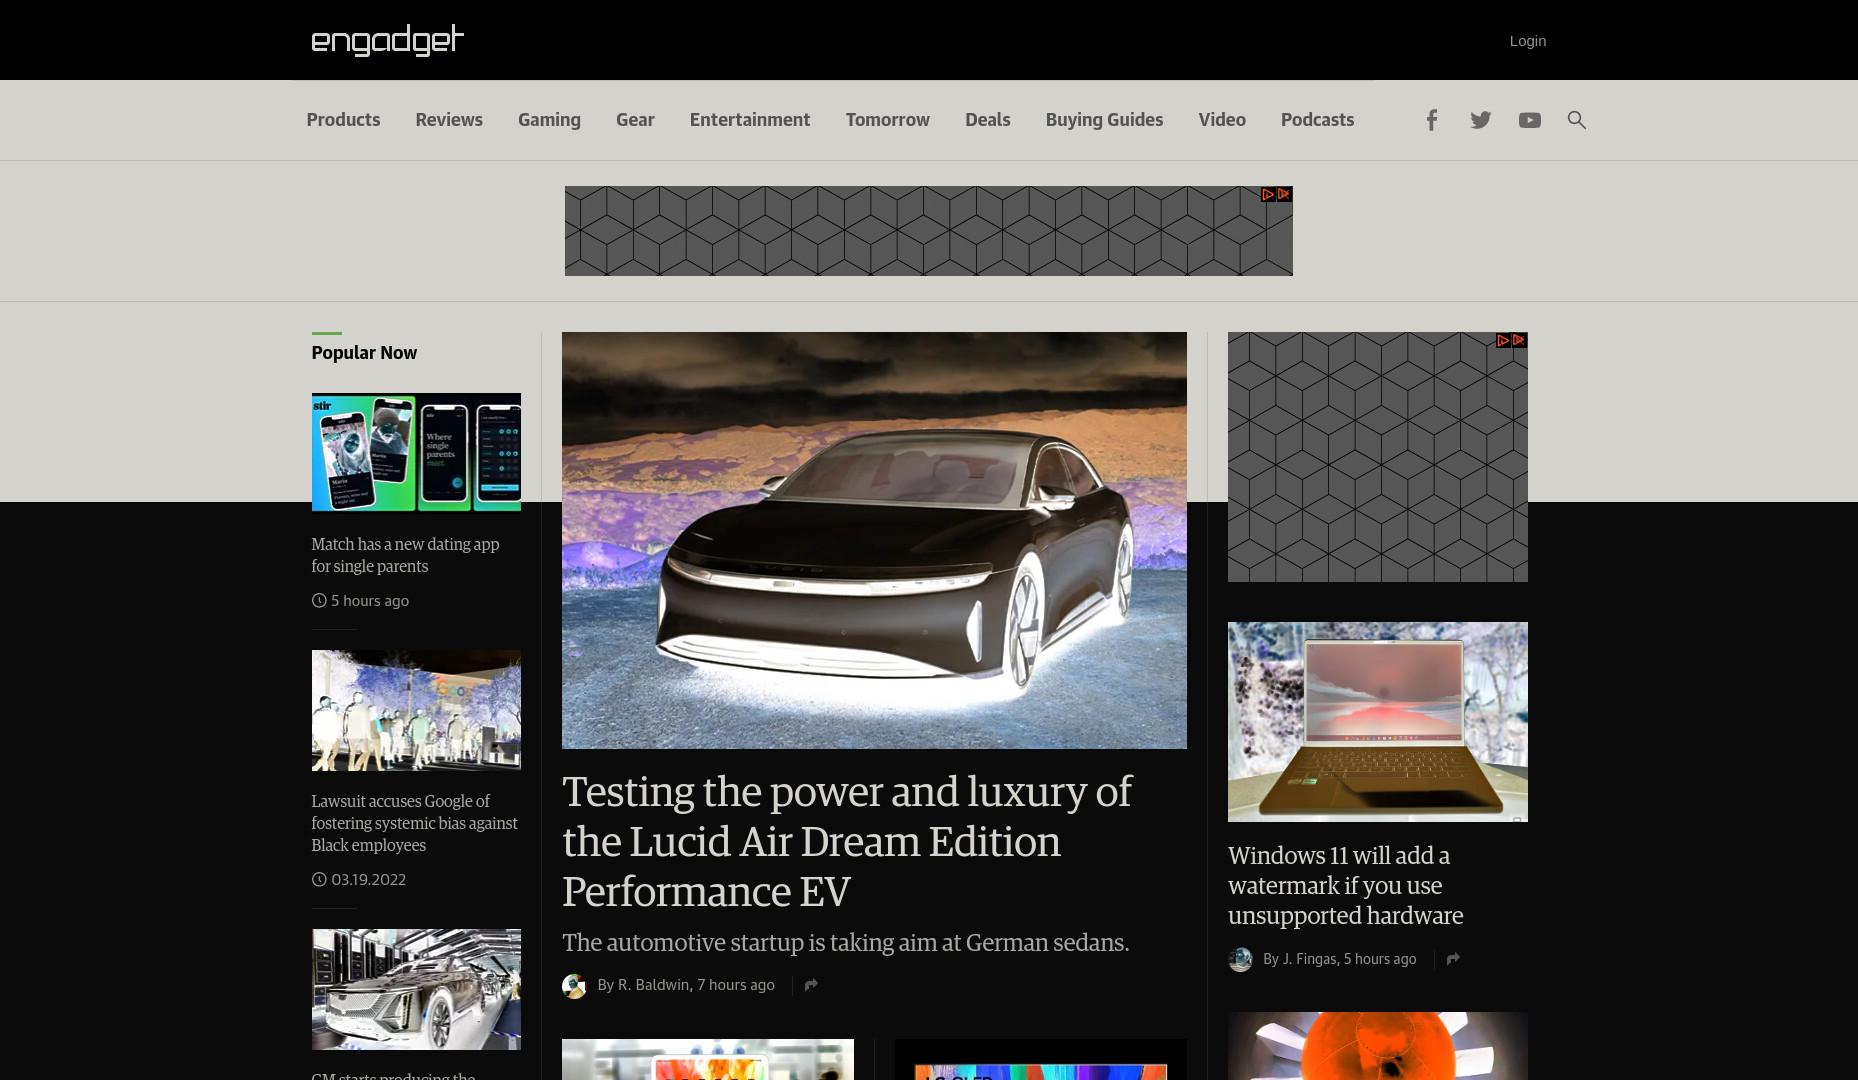Click the 7 hours ago timestamp
Viewport: 1858px width, 1080px height.
[736, 985]
